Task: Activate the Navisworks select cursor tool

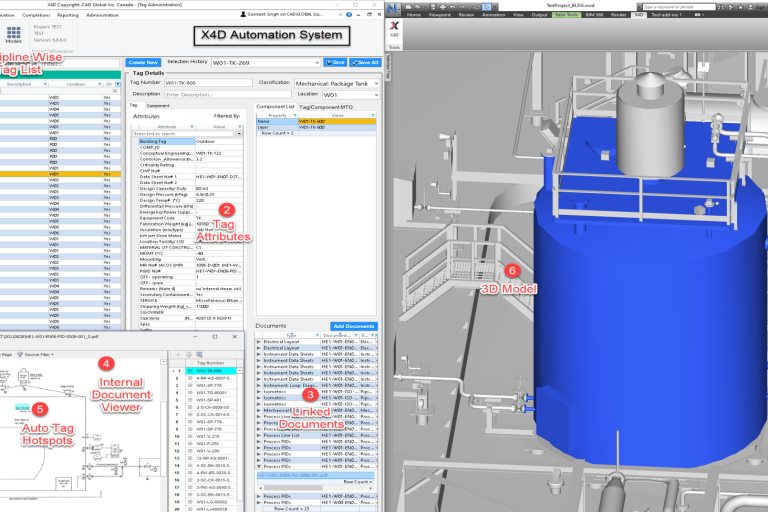Action: (487, 7)
